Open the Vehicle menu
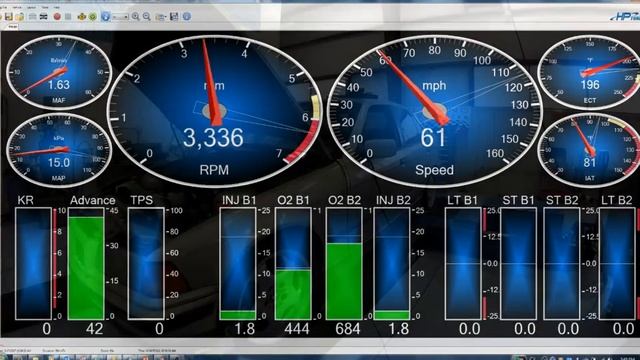The width and height of the screenshot is (640, 360). 17,7
